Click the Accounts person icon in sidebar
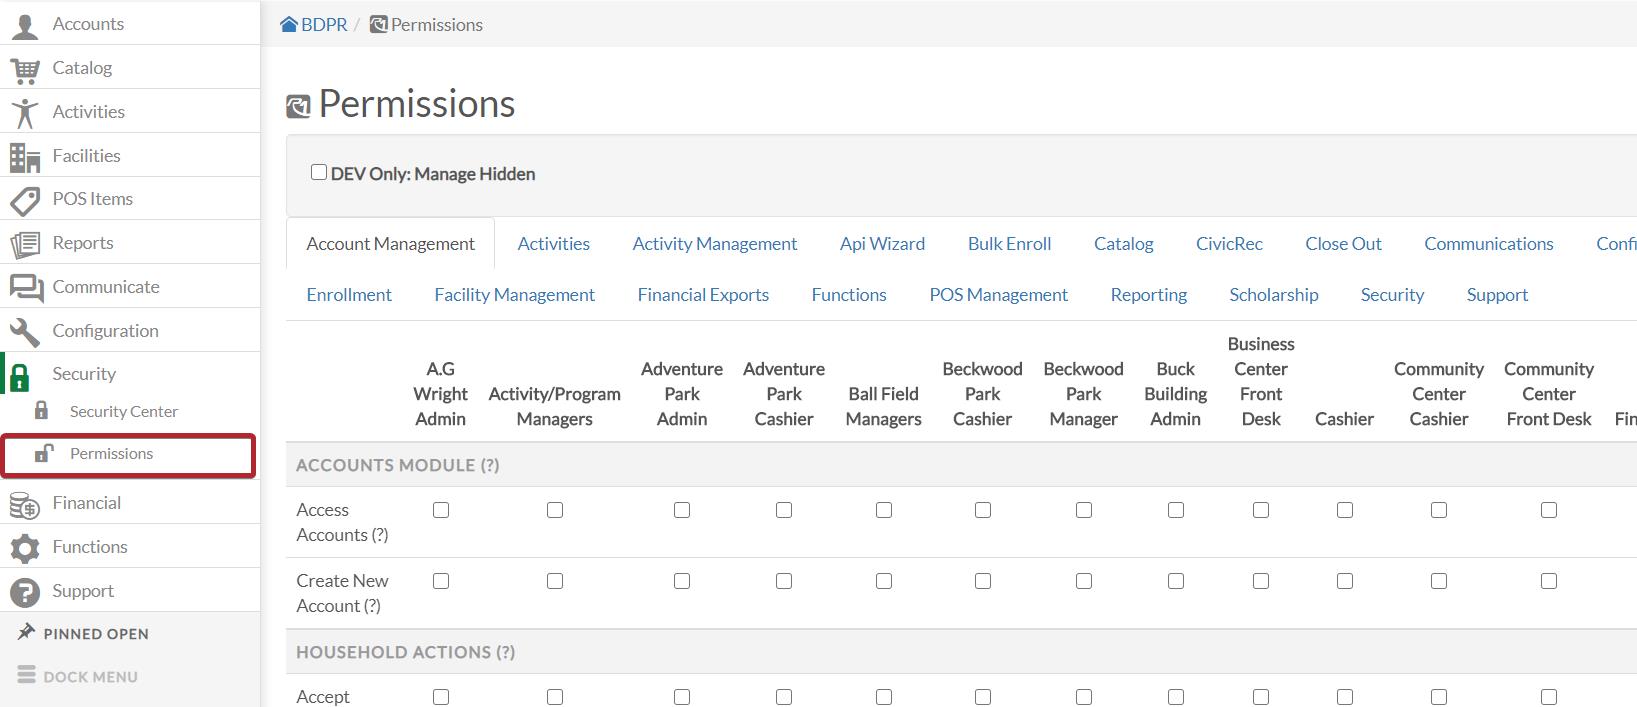Viewport: 1637px width, 707px height. (x=24, y=25)
